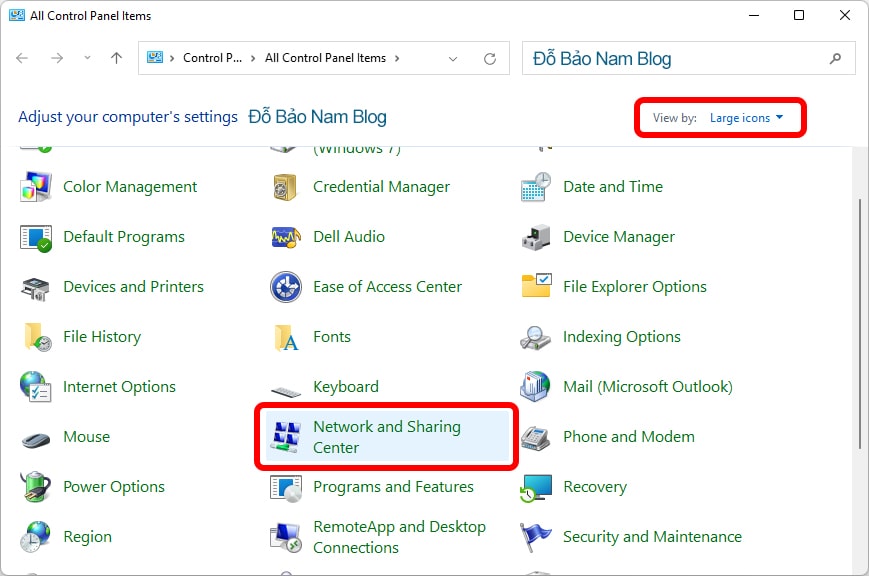The image size is (869, 576).
Task: Click the Fonts folder icon
Action: (x=286, y=338)
